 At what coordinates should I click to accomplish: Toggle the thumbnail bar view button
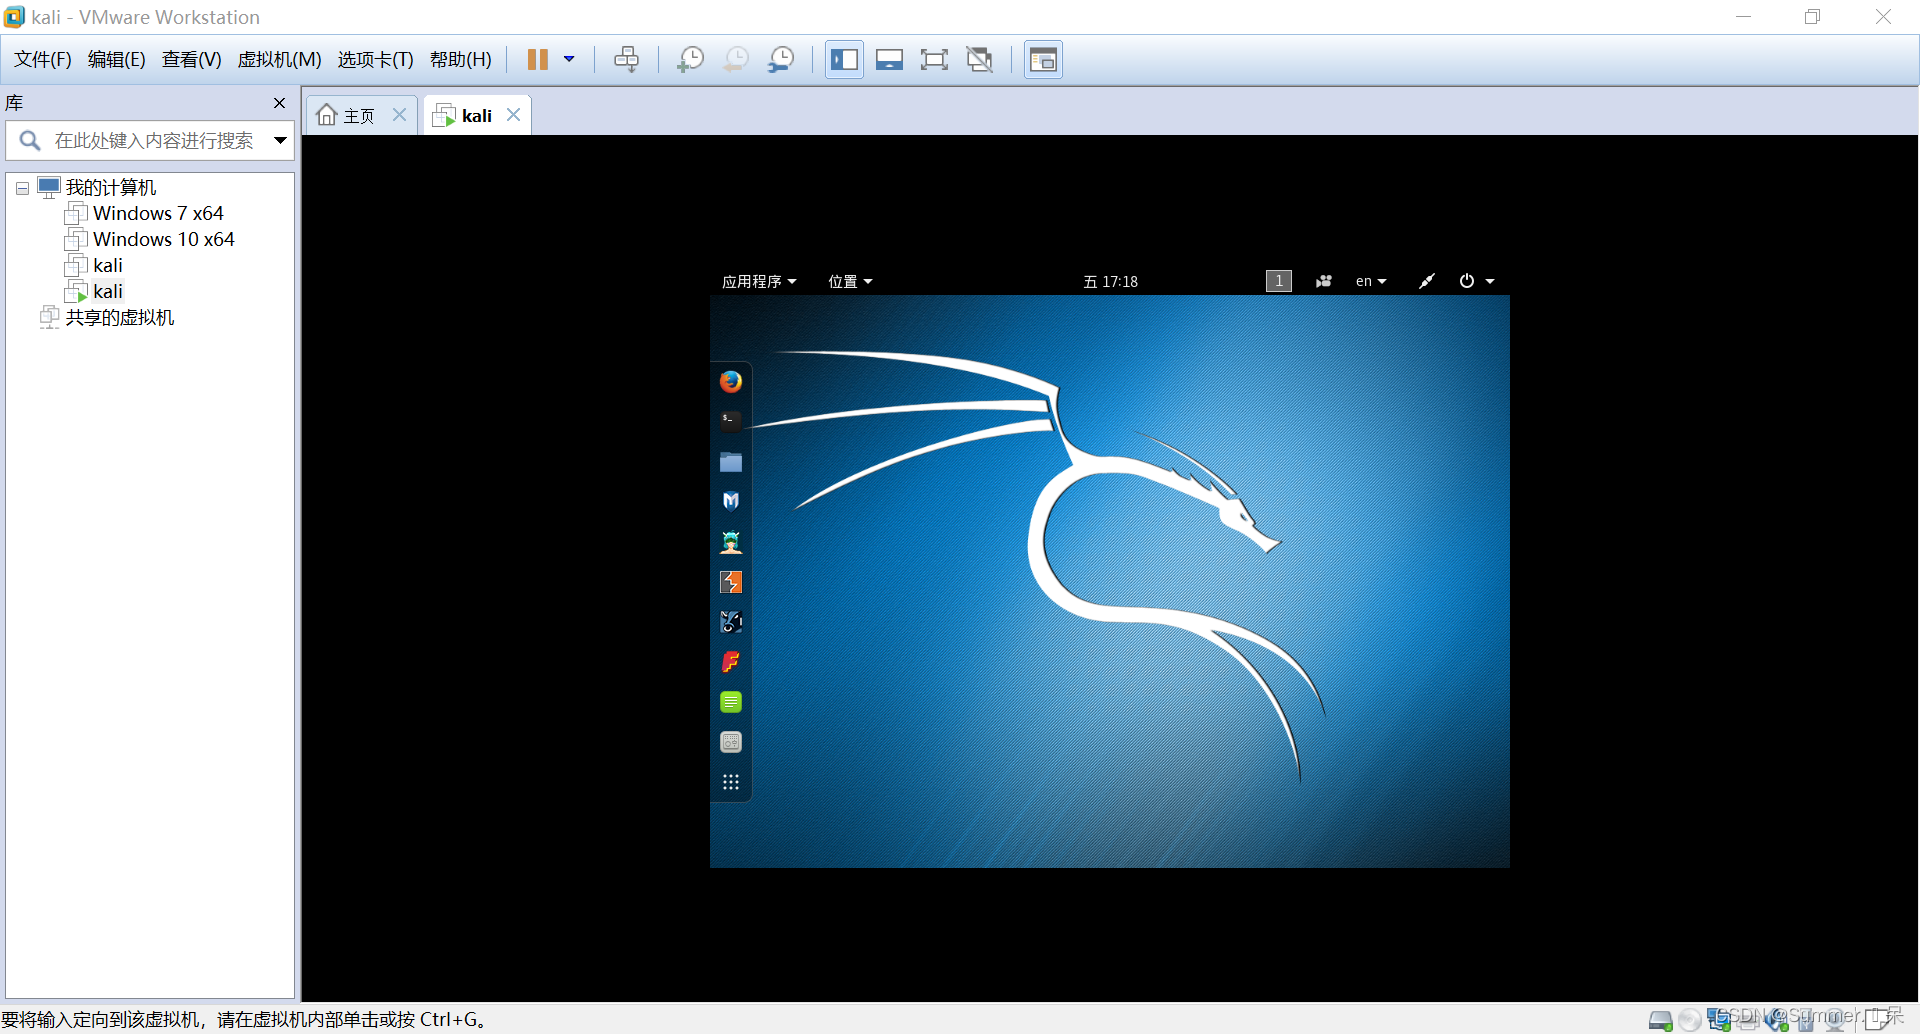(x=889, y=60)
